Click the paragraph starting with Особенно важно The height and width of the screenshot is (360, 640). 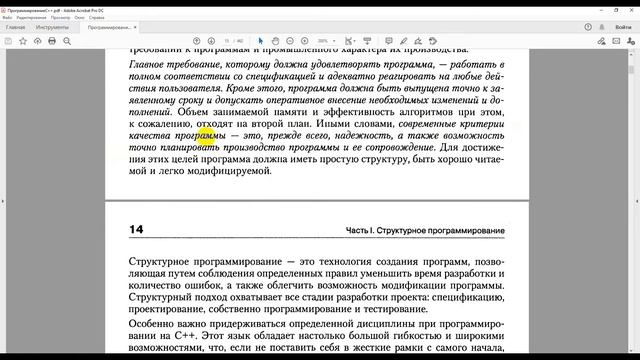(x=316, y=336)
